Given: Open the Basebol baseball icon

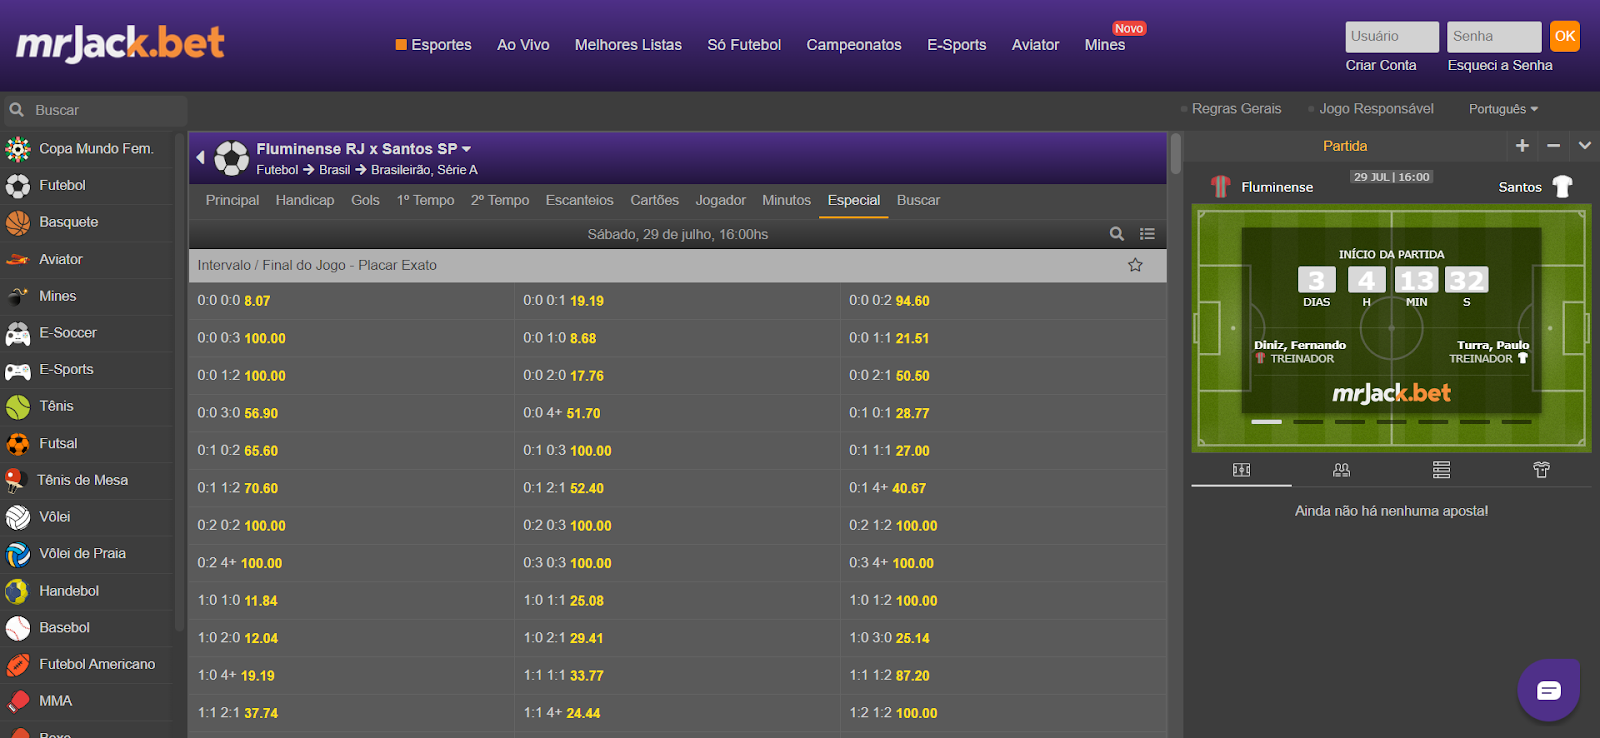Looking at the screenshot, I should coord(18,628).
